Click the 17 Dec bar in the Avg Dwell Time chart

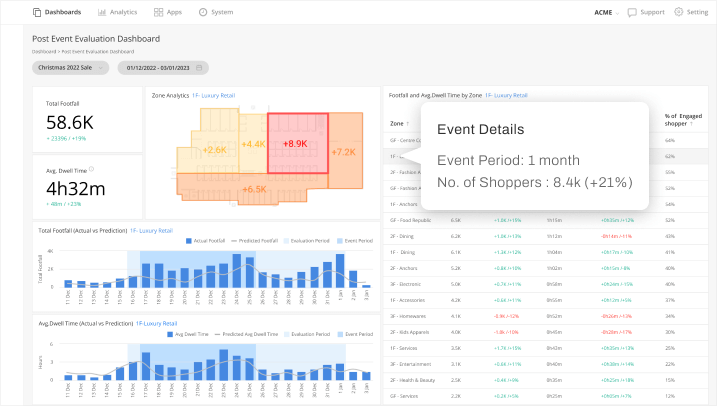coord(146,366)
